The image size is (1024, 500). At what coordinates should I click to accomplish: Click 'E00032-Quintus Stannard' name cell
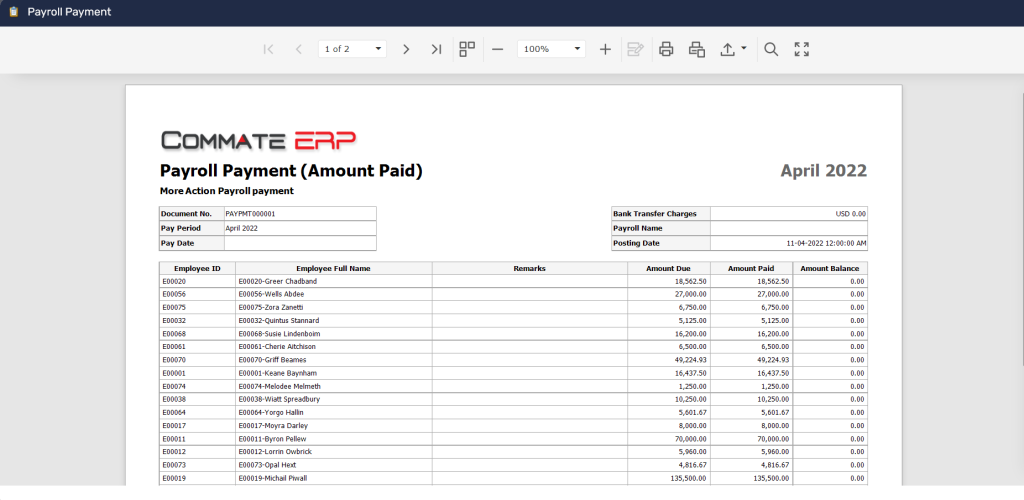[x=334, y=320]
